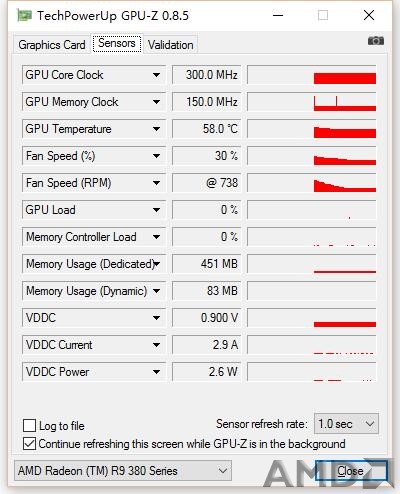
Task: Open the Sensor refresh rate combo box
Action: [346, 424]
